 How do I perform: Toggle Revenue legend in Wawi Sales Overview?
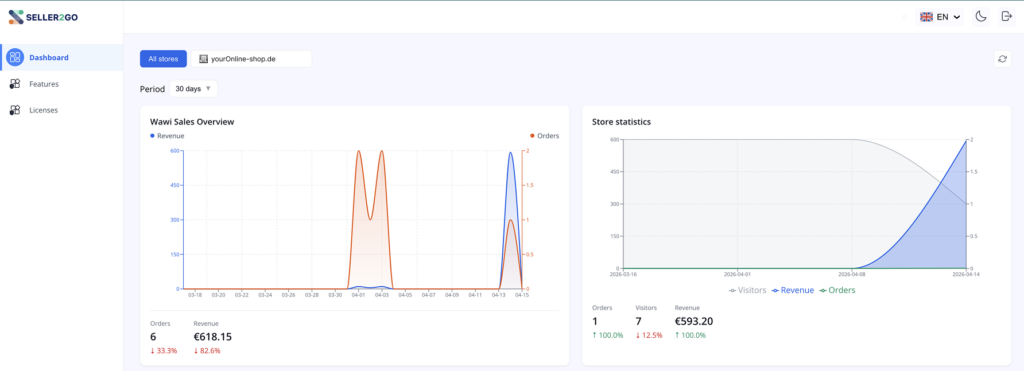coord(167,136)
